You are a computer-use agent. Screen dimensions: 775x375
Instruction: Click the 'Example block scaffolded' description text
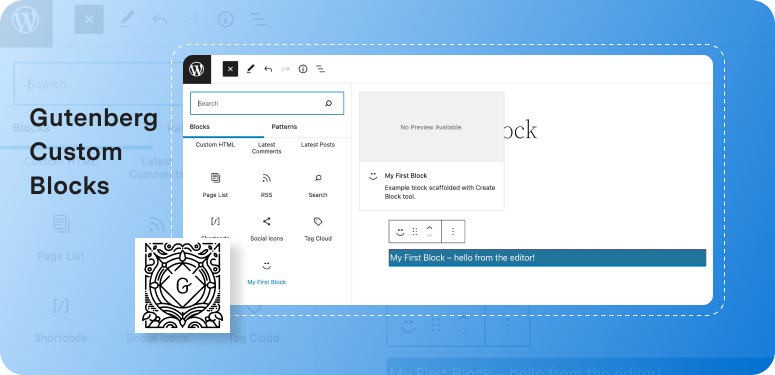pyautogui.click(x=440, y=192)
